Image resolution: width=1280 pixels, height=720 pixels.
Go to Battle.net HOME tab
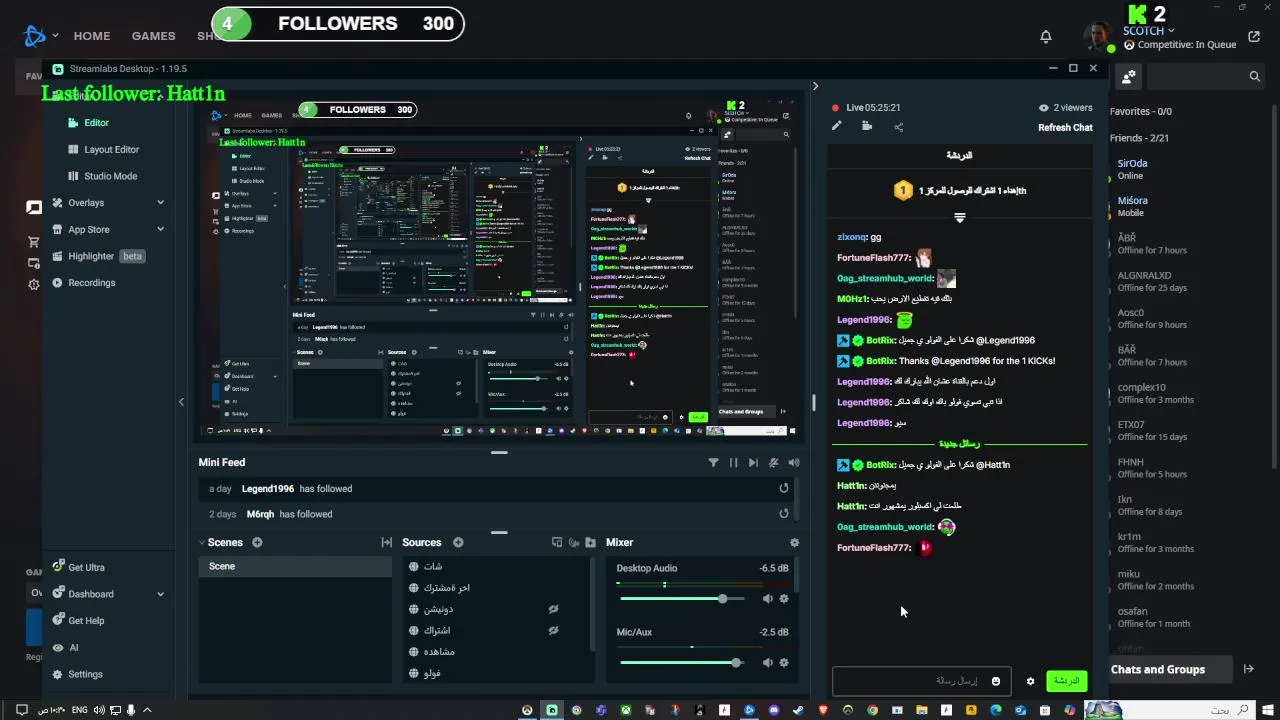92,36
